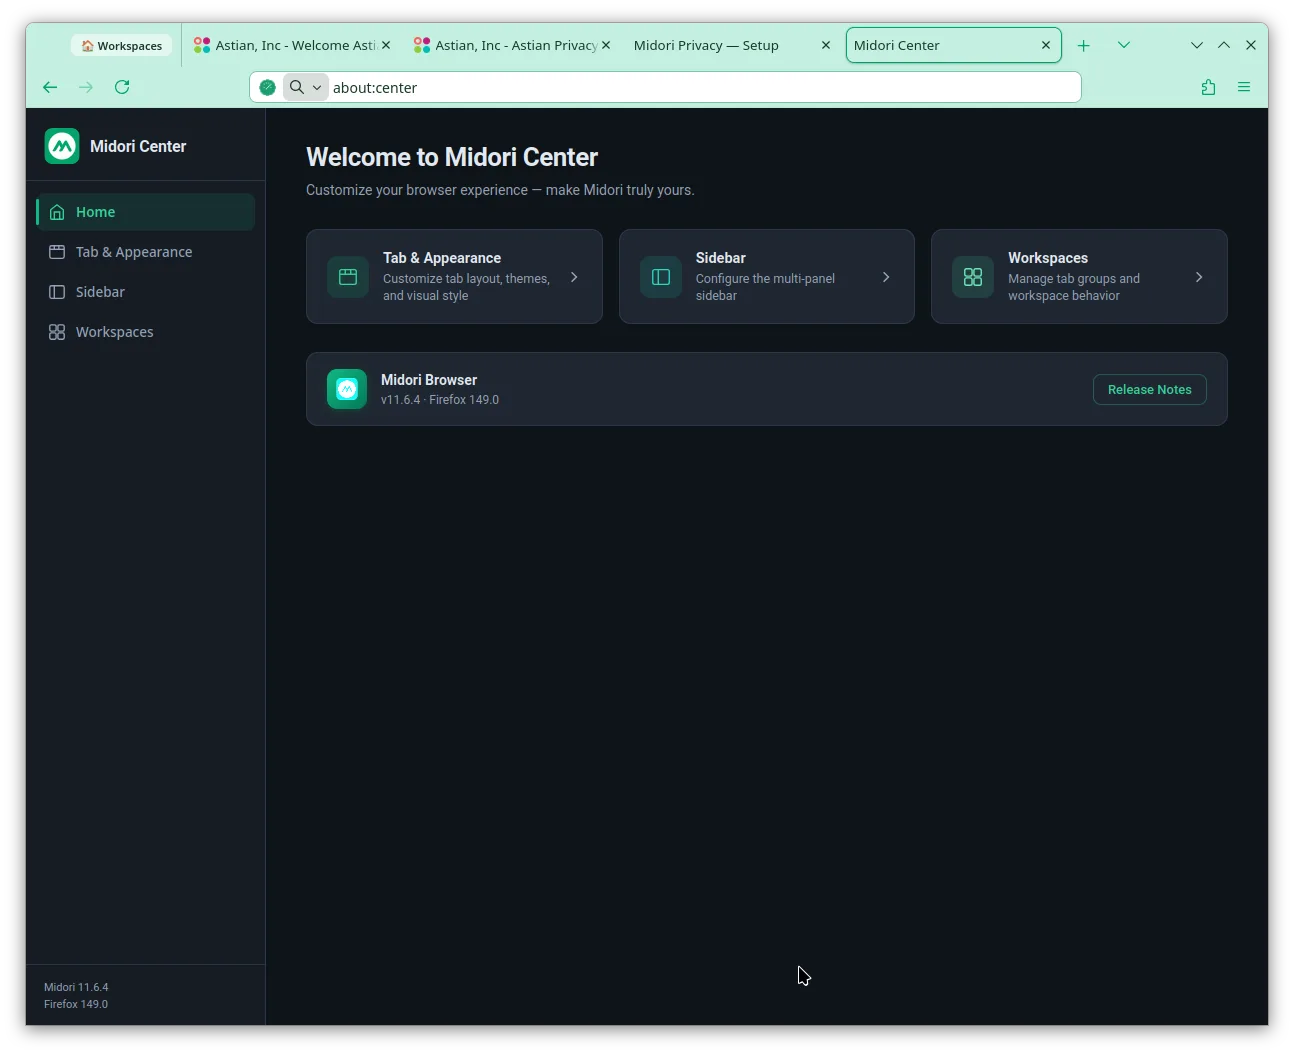Go forward with the forward arrow

coord(86,87)
